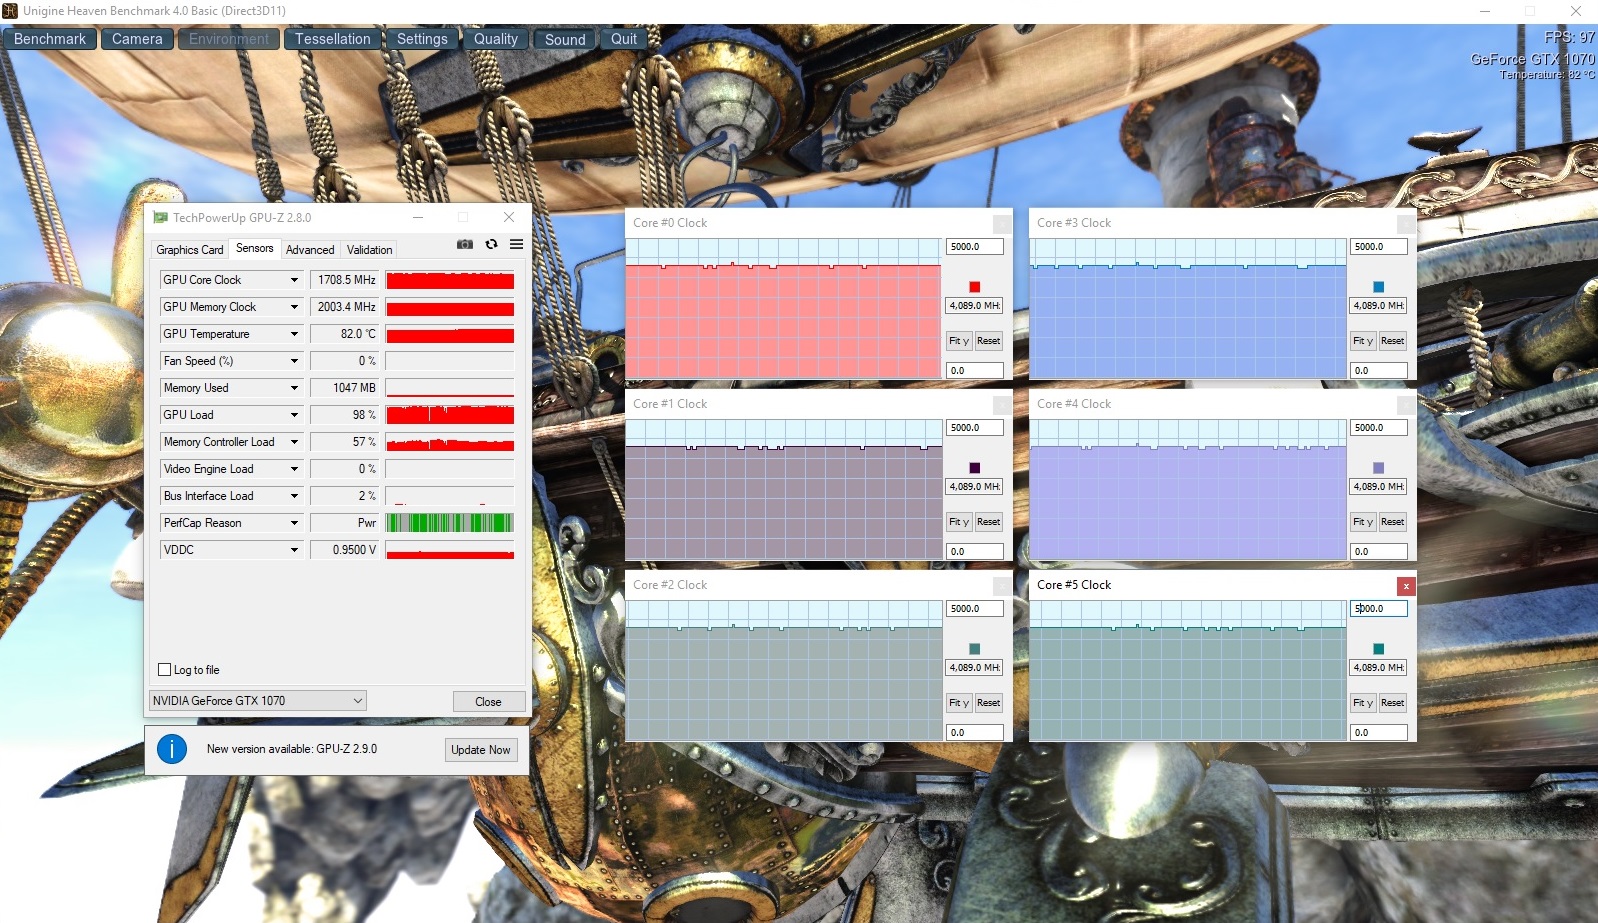Viewport: 1598px width, 923px height.
Task: Click Reset in Core #3 Clock
Action: coord(1393,341)
